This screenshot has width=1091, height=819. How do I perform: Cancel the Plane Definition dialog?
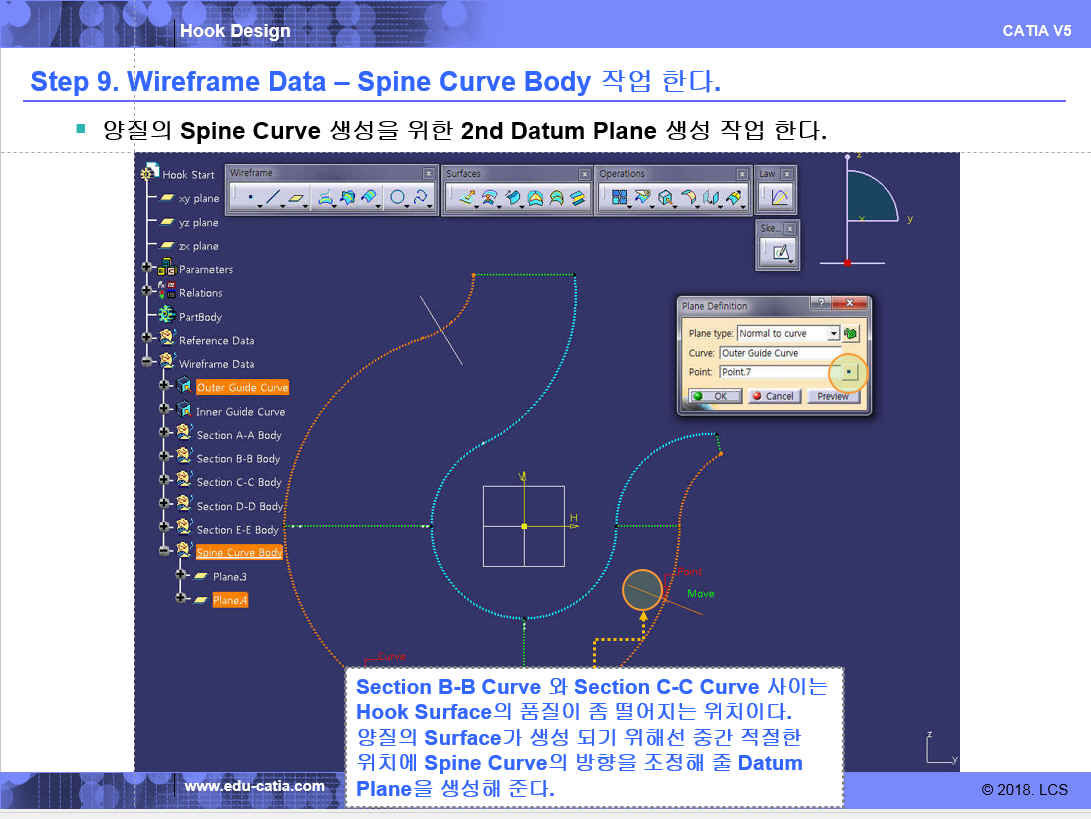(x=772, y=396)
